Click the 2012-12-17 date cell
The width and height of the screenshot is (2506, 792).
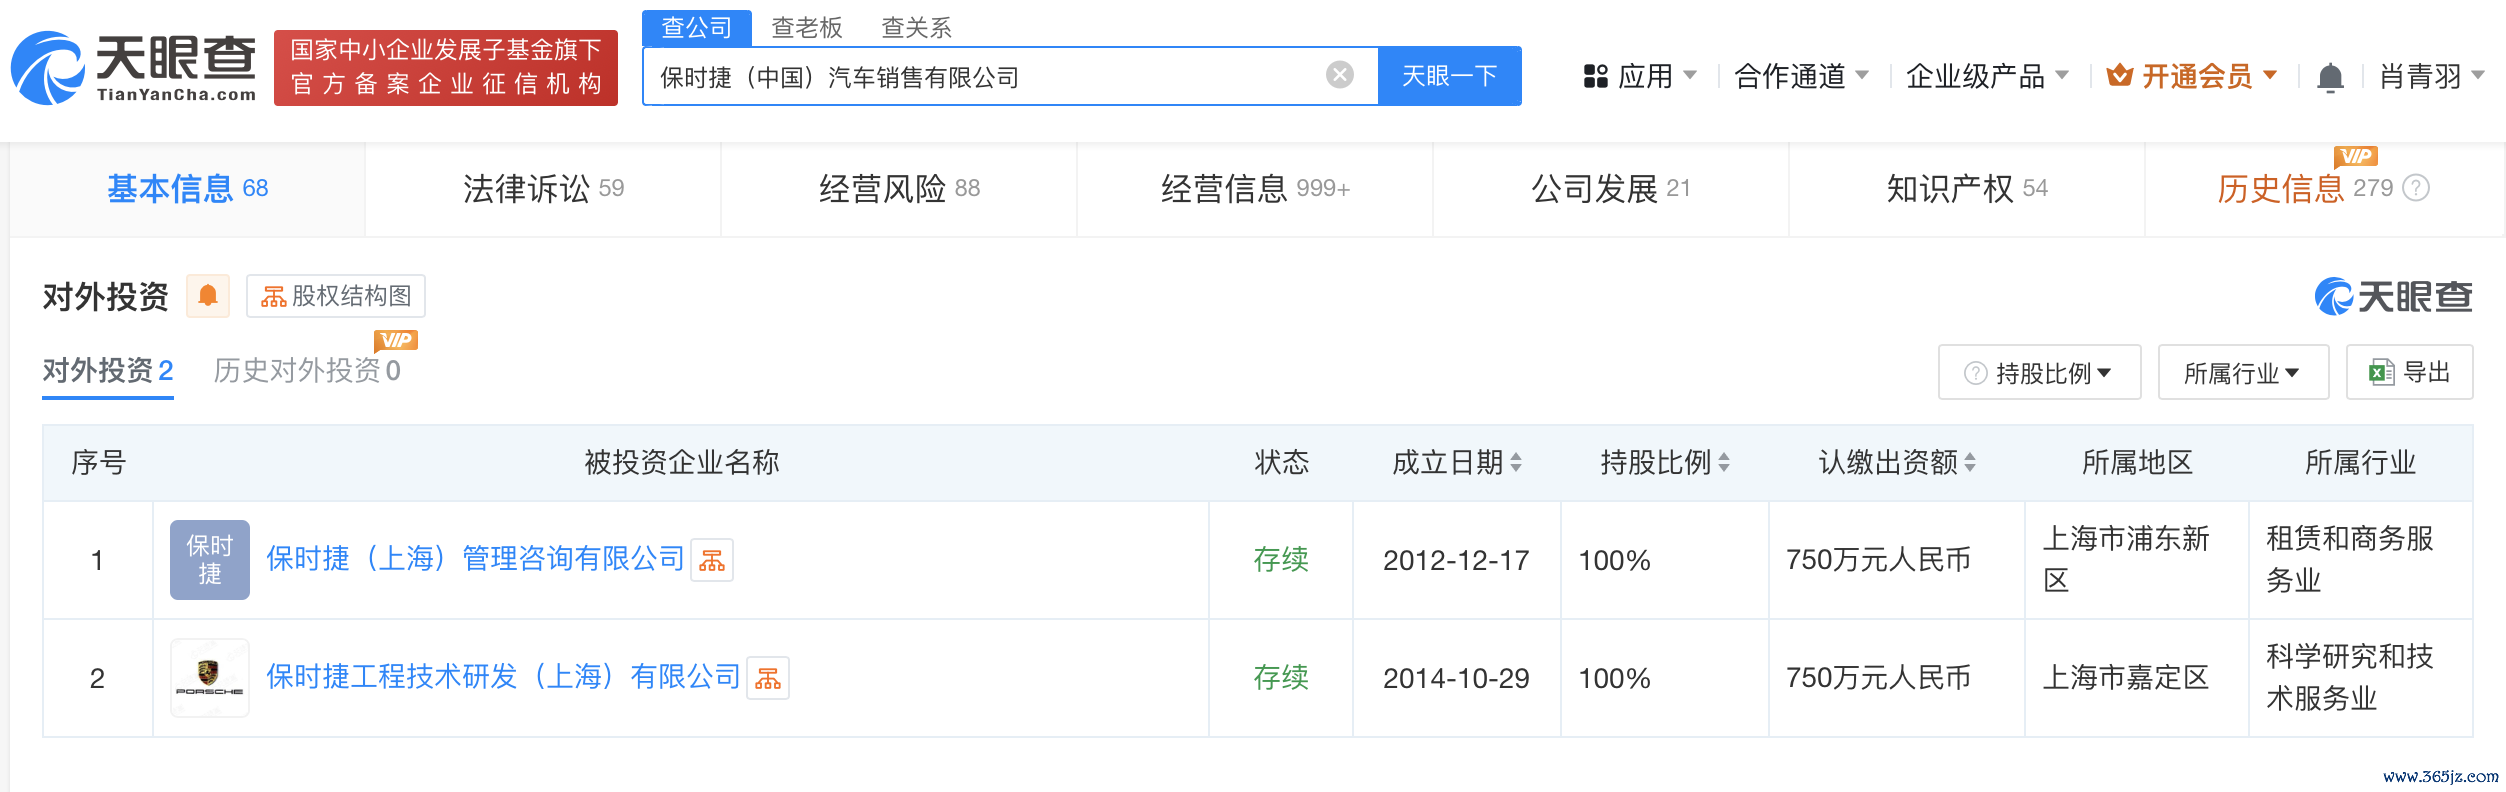[1456, 560]
